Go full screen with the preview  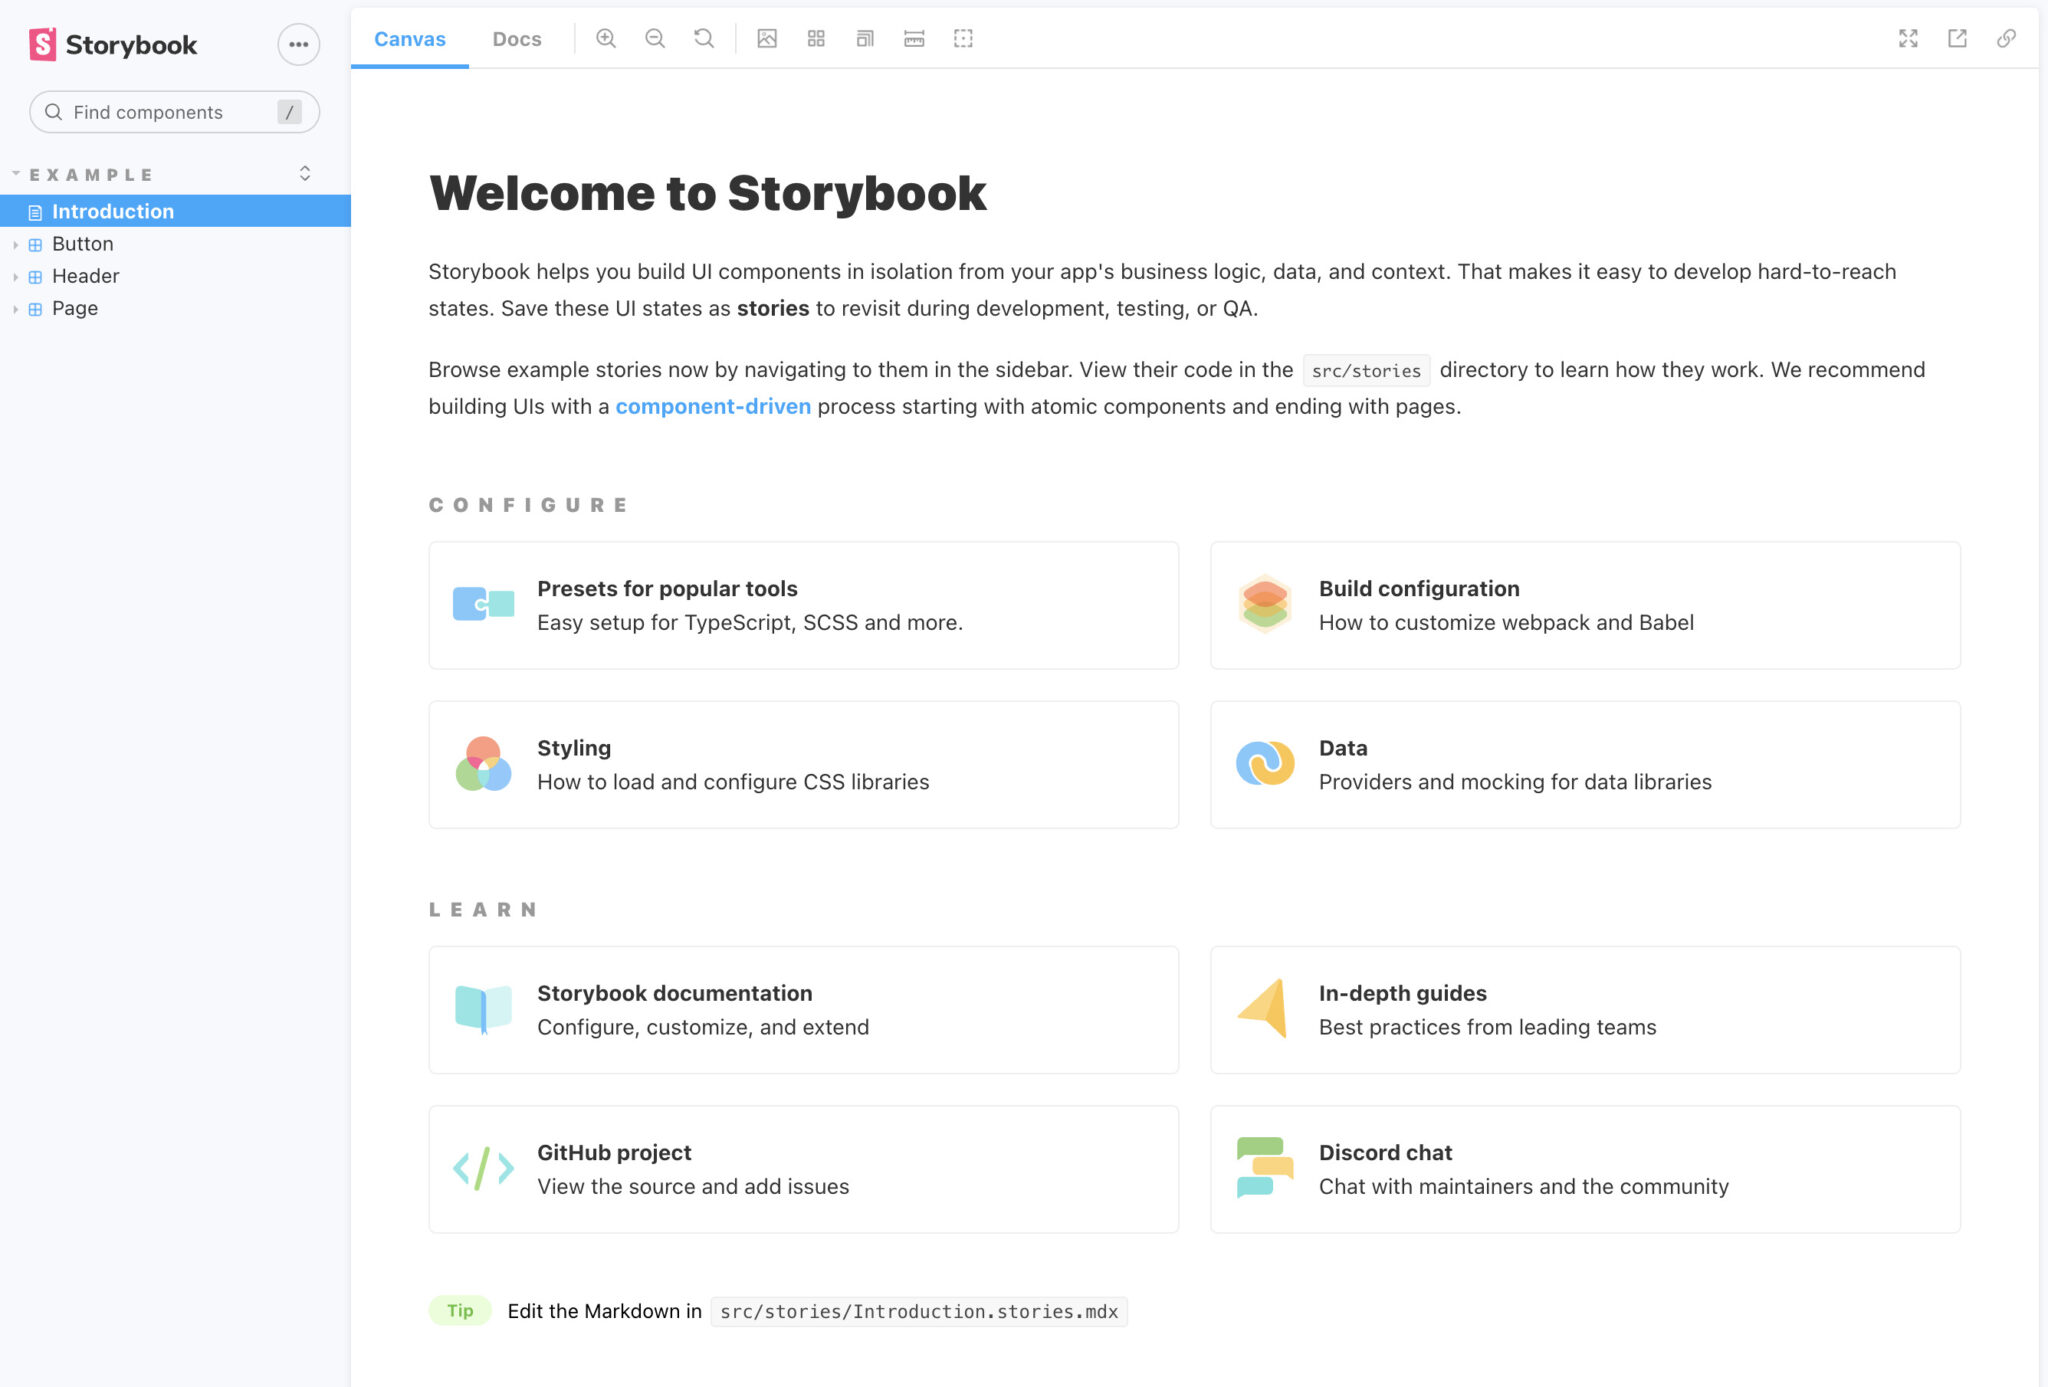pos(1909,38)
